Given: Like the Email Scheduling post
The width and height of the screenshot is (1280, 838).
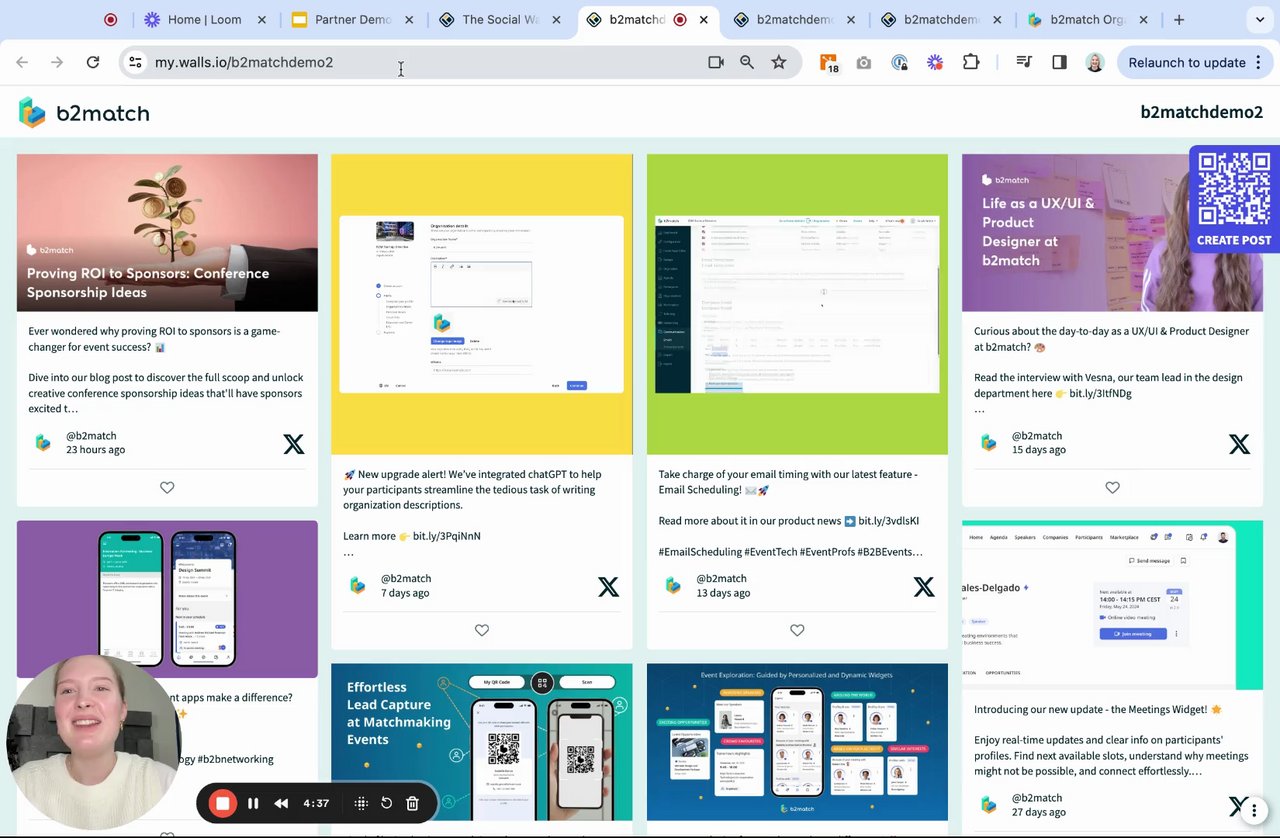Looking at the screenshot, I should pos(797,630).
